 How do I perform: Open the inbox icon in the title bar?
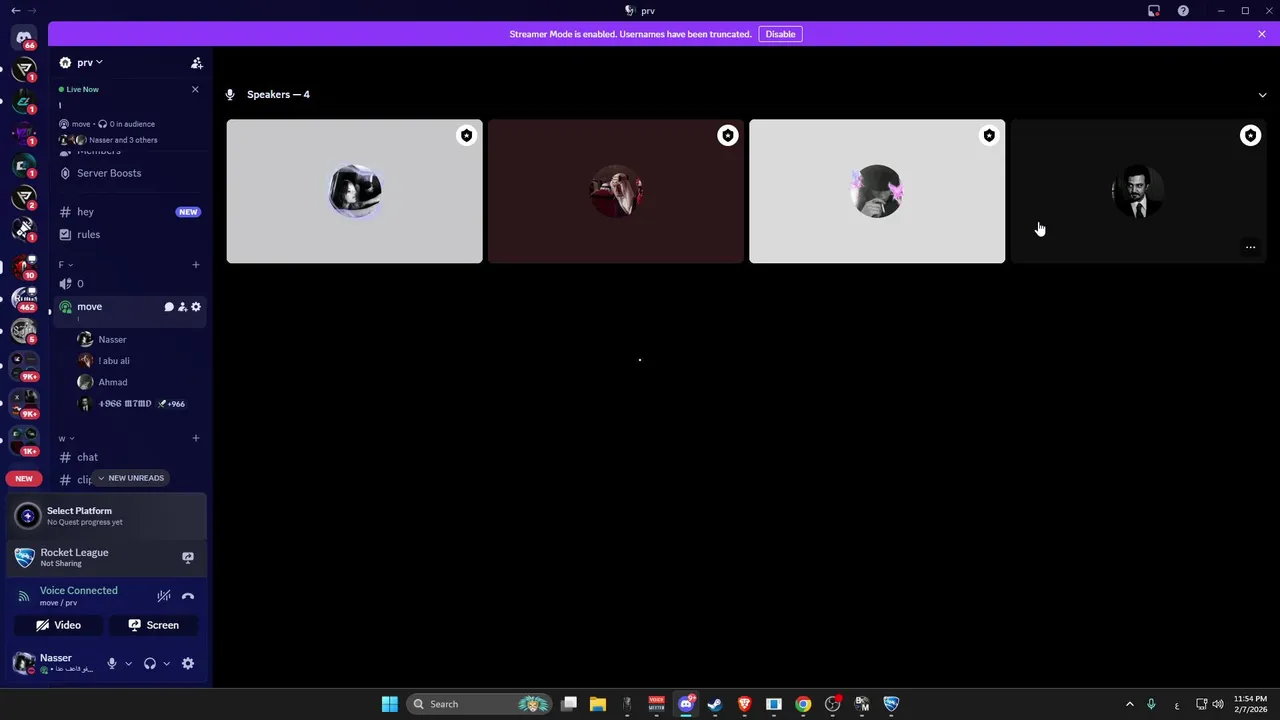click(x=1154, y=11)
